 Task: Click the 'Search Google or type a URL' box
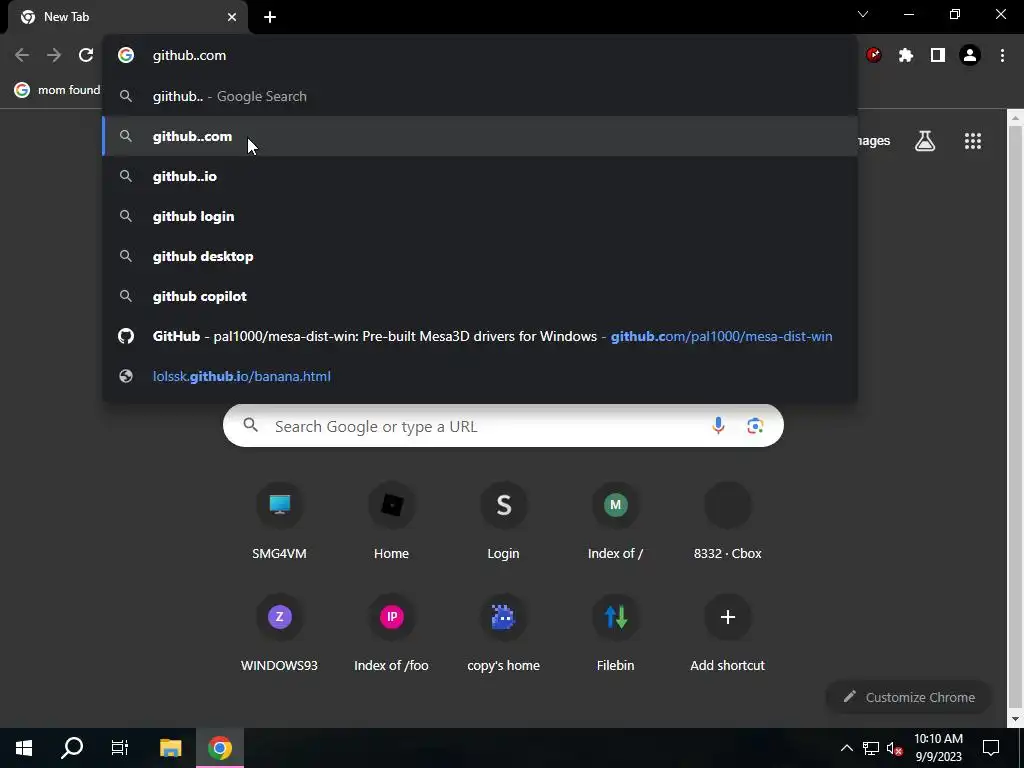503,426
